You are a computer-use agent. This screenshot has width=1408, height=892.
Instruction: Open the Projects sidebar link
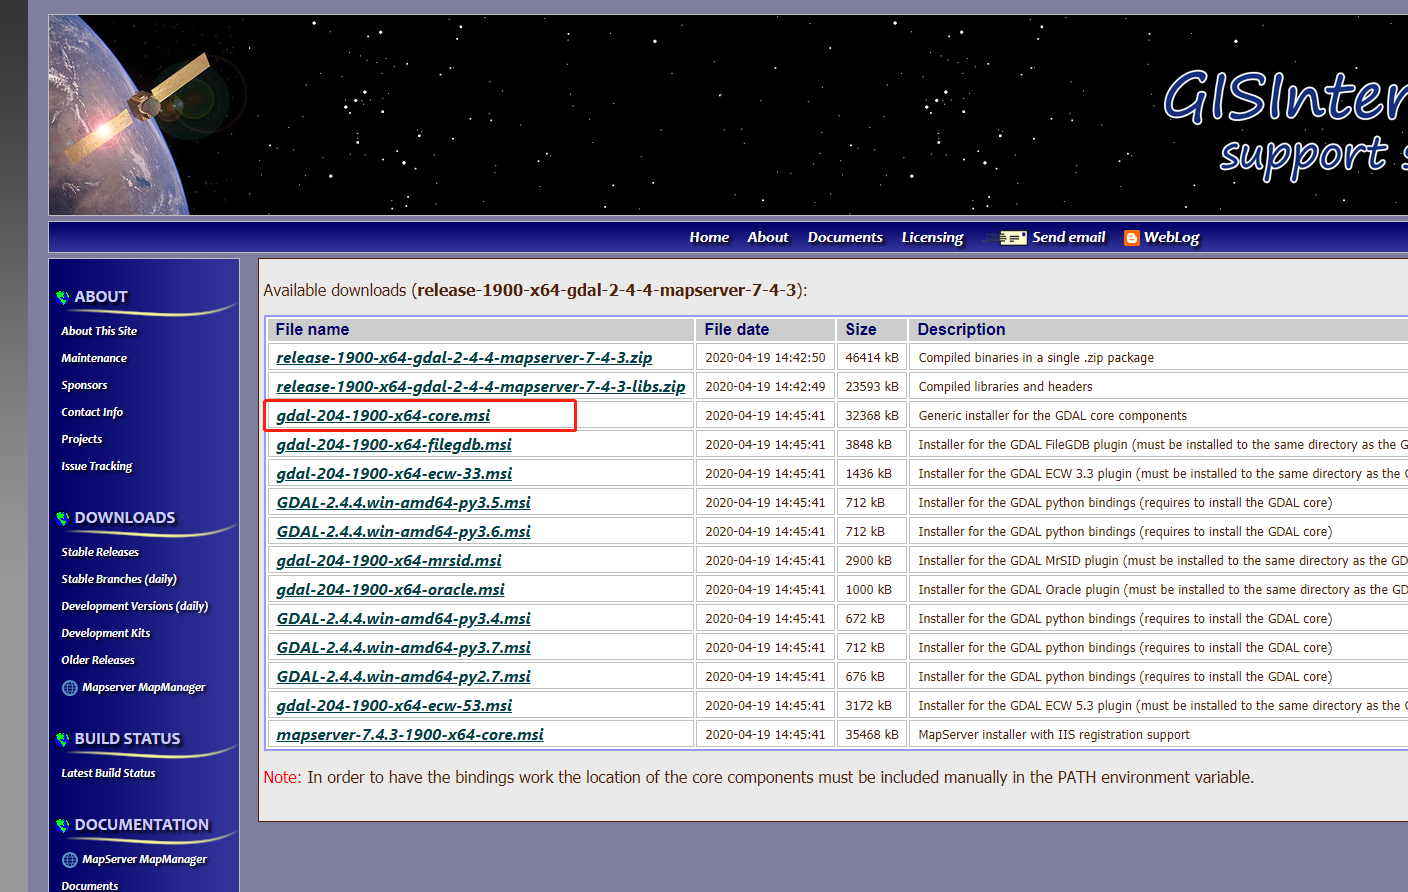click(82, 439)
